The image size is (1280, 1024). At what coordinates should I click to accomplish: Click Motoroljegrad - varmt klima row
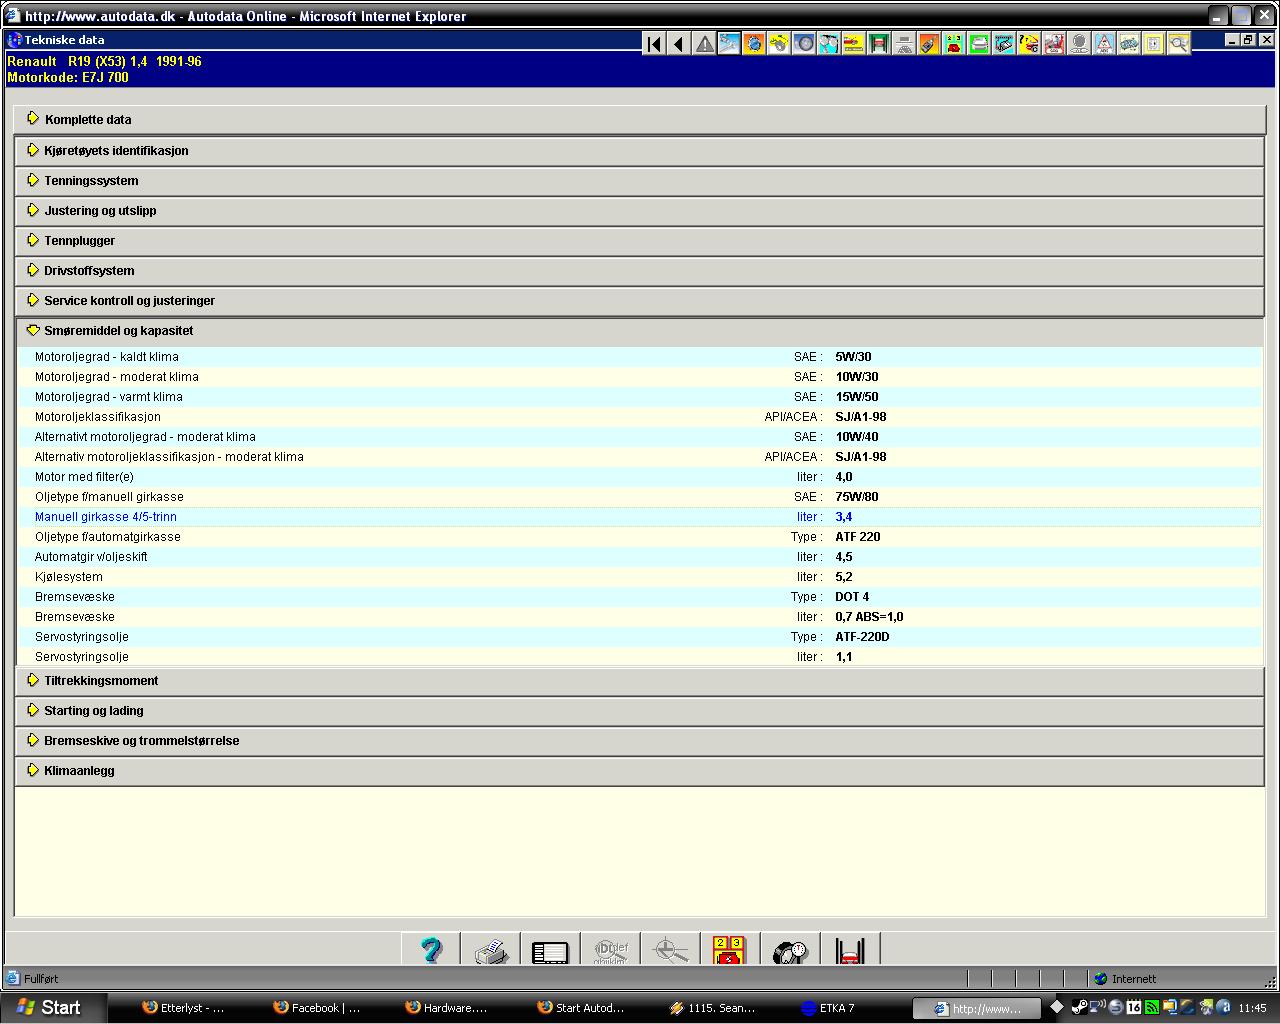point(640,397)
